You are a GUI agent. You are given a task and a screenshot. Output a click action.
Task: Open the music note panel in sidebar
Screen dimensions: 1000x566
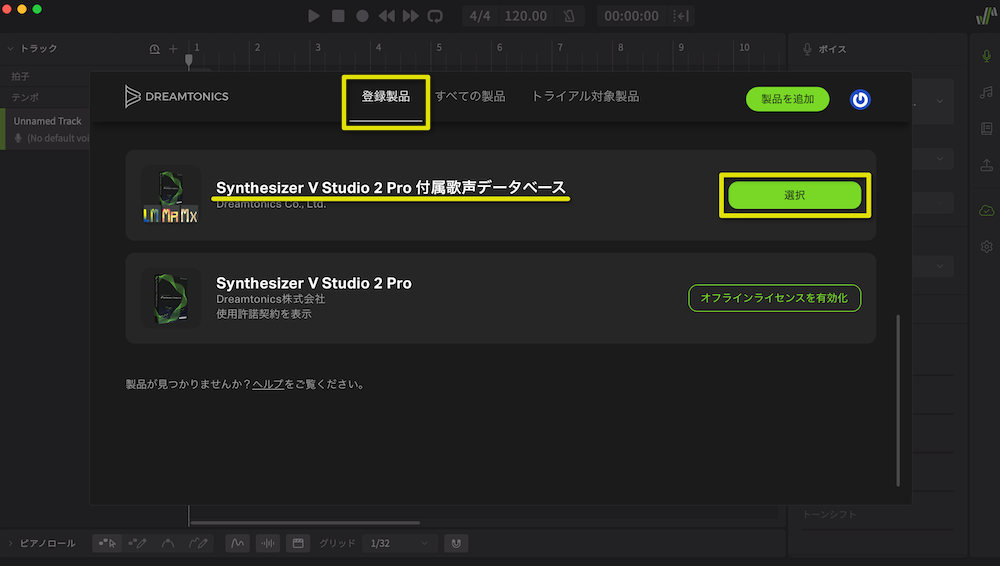(x=986, y=93)
